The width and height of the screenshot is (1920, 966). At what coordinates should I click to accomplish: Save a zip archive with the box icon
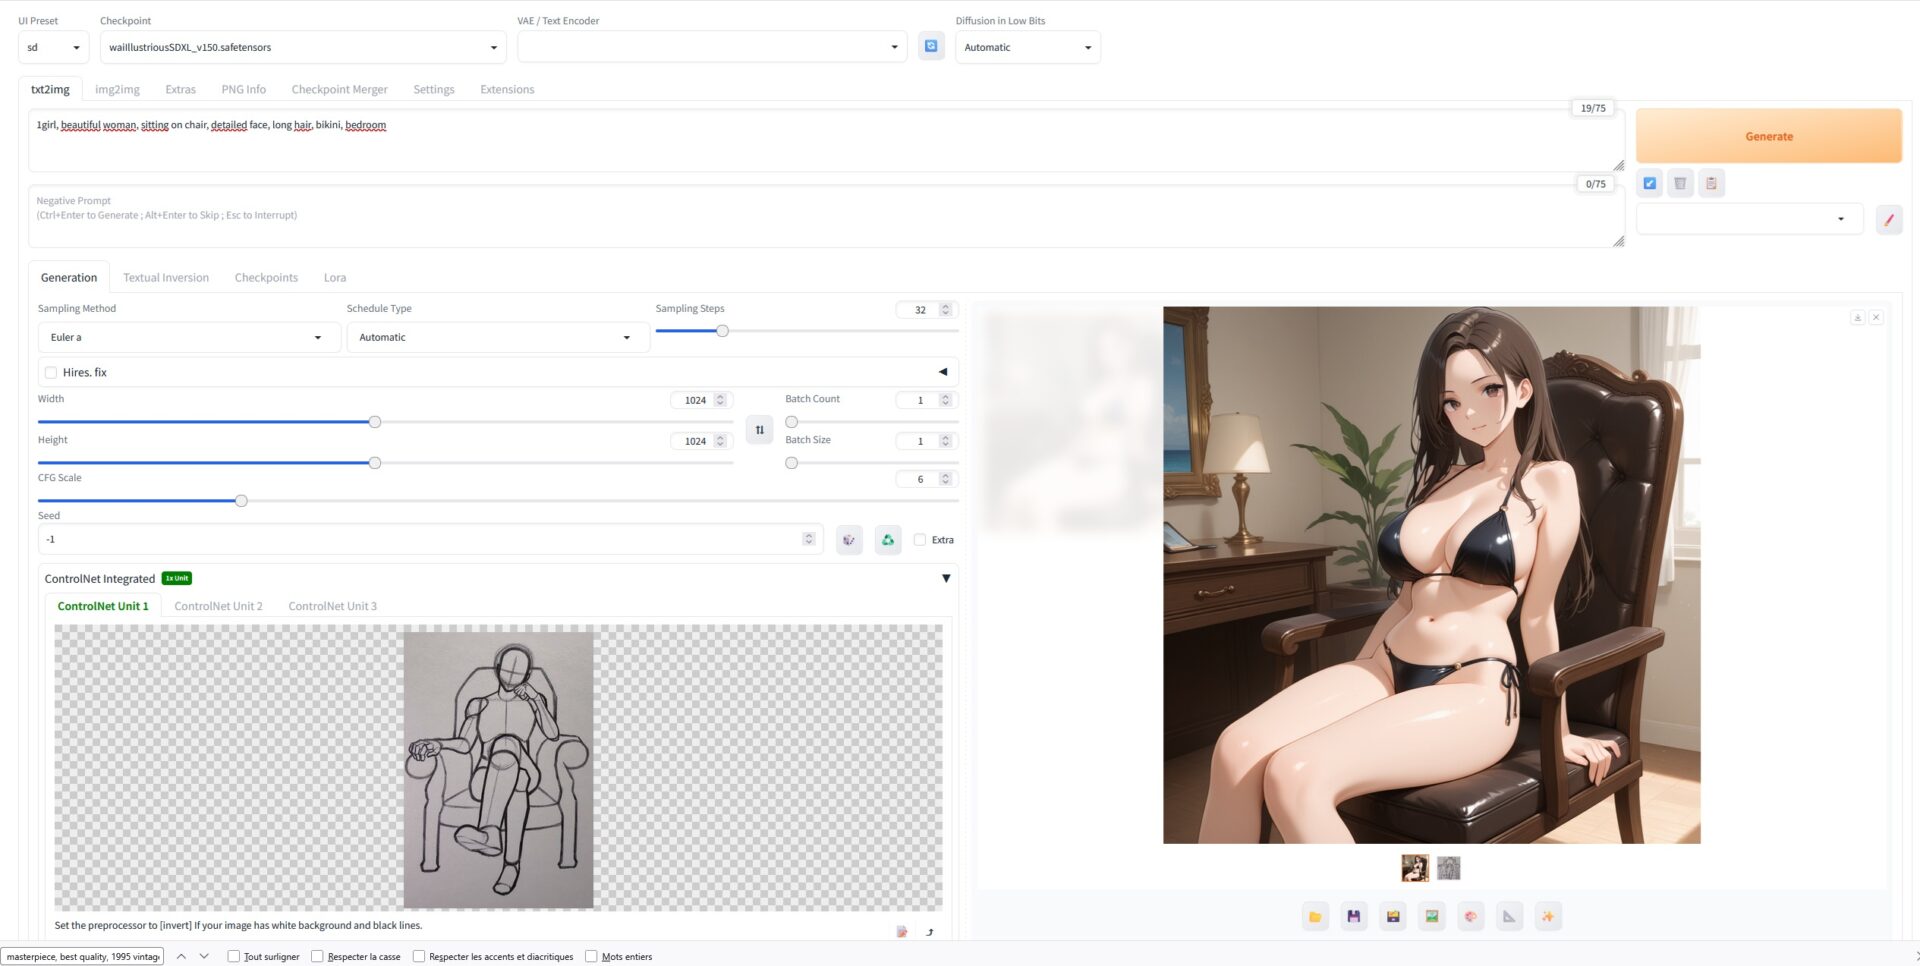tap(1393, 916)
